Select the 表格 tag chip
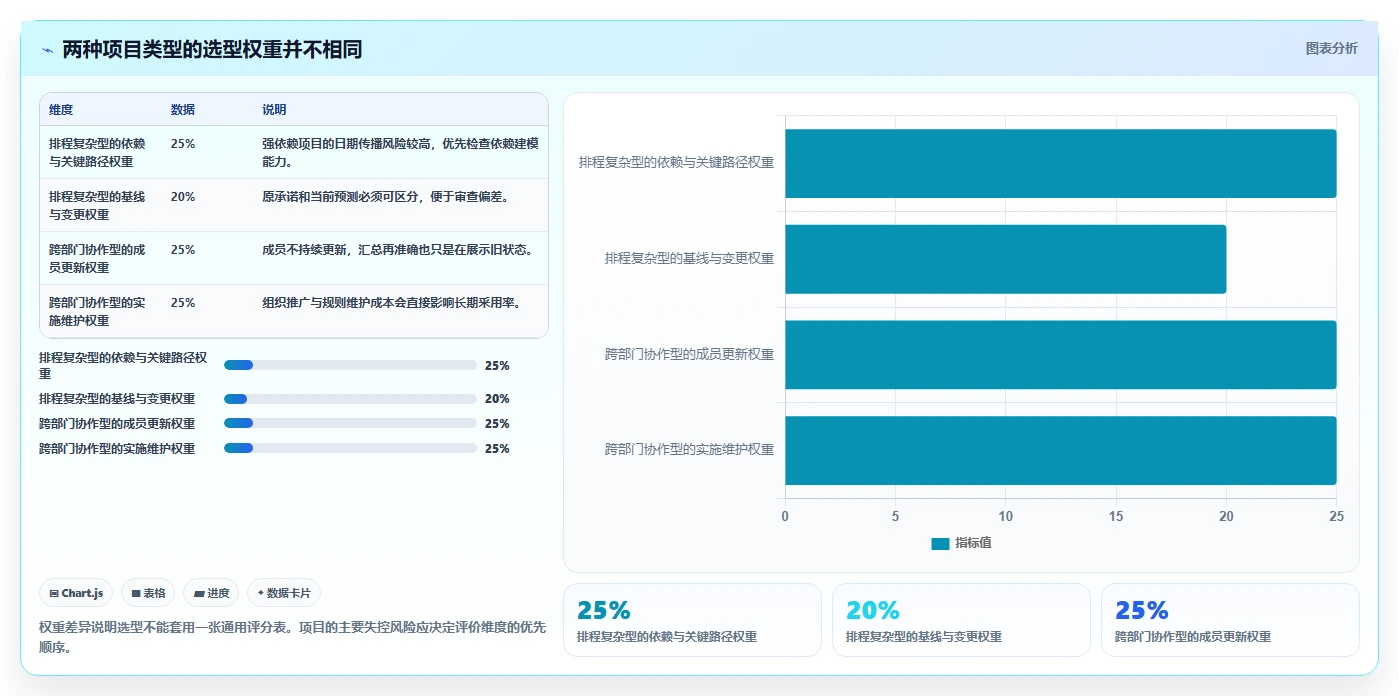 pos(148,593)
